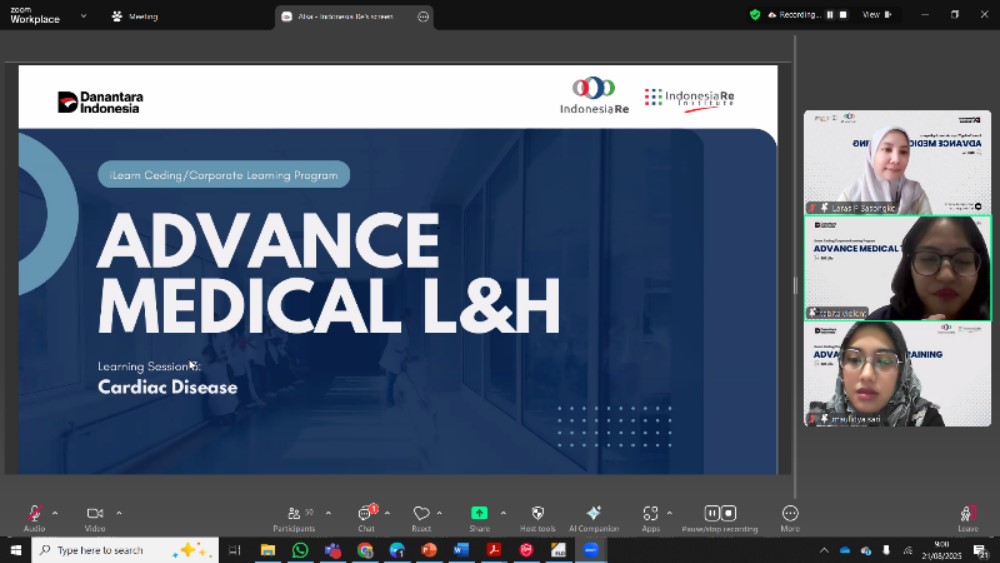Switch to the Meeting tab
The image size is (1000, 563).
click(134, 16)
